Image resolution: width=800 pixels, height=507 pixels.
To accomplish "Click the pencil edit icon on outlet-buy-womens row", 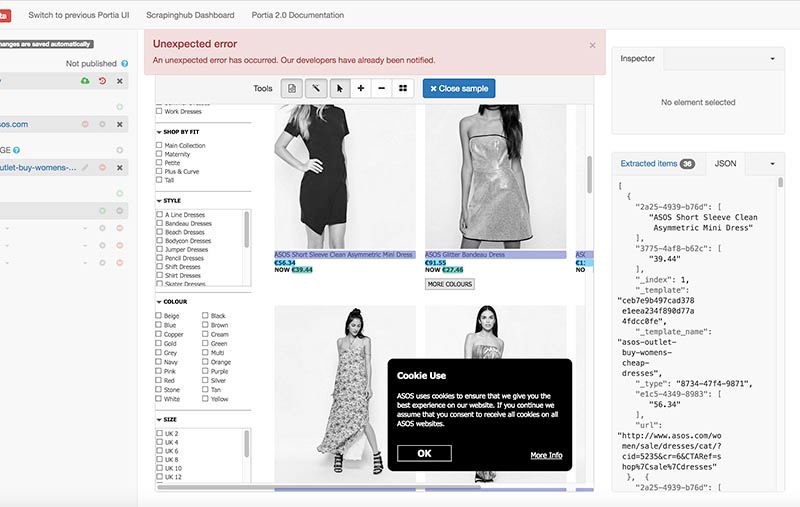I will tap(85, 167).
